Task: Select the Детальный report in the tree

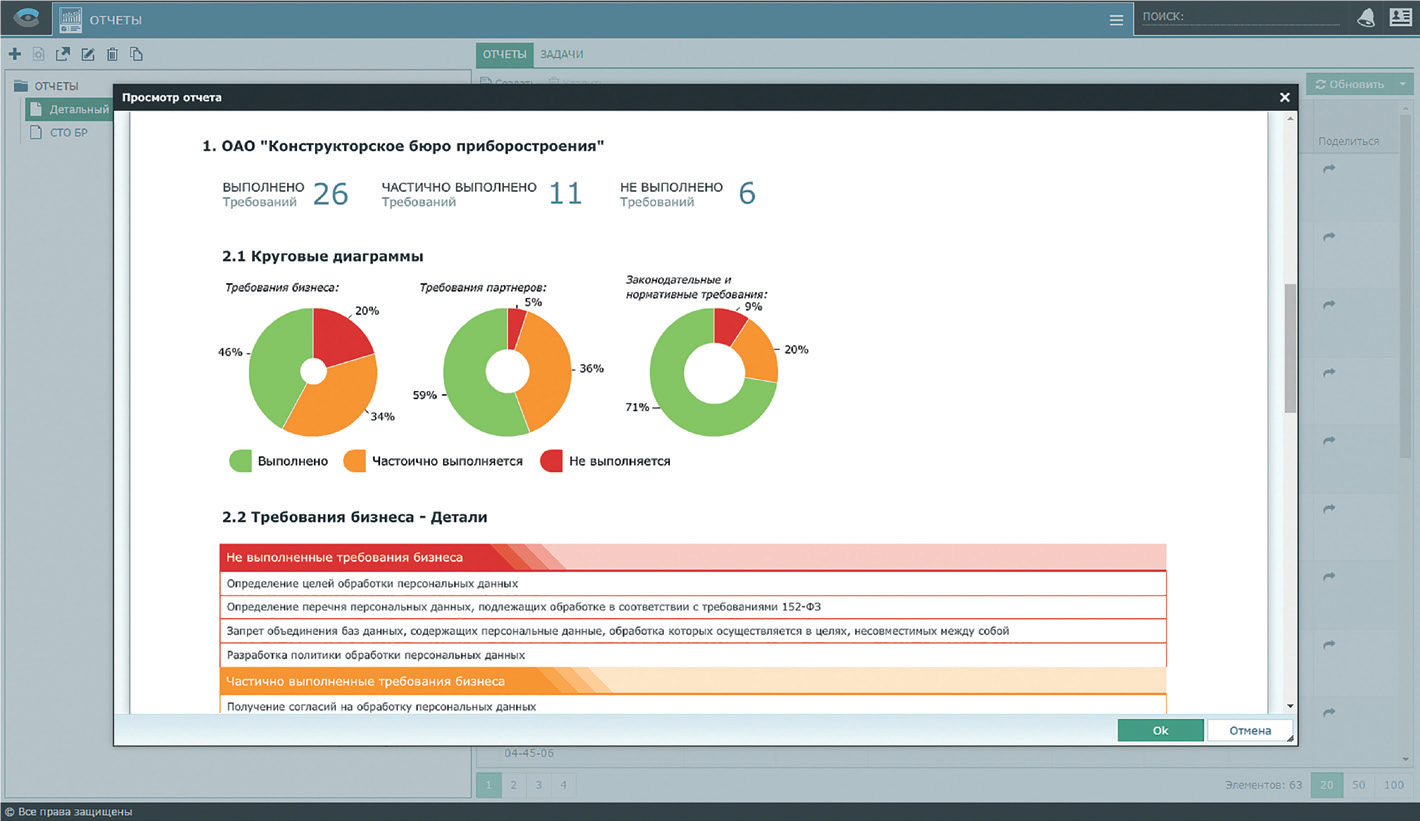Action: 70,109
